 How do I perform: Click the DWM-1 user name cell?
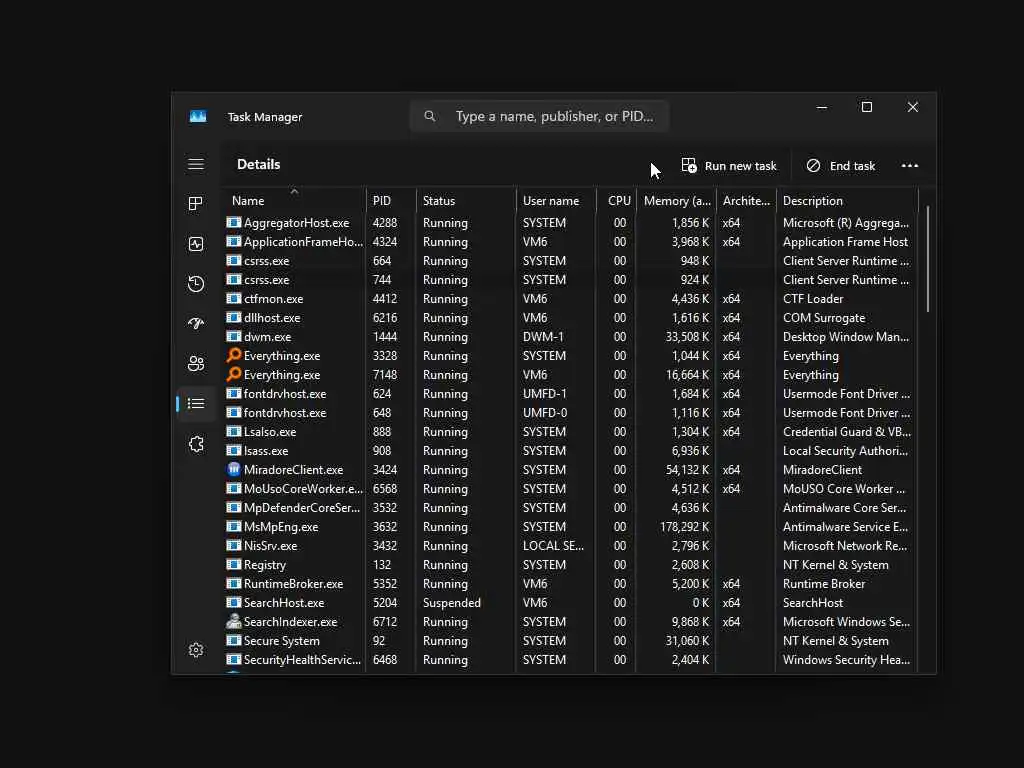click(543, 336)
